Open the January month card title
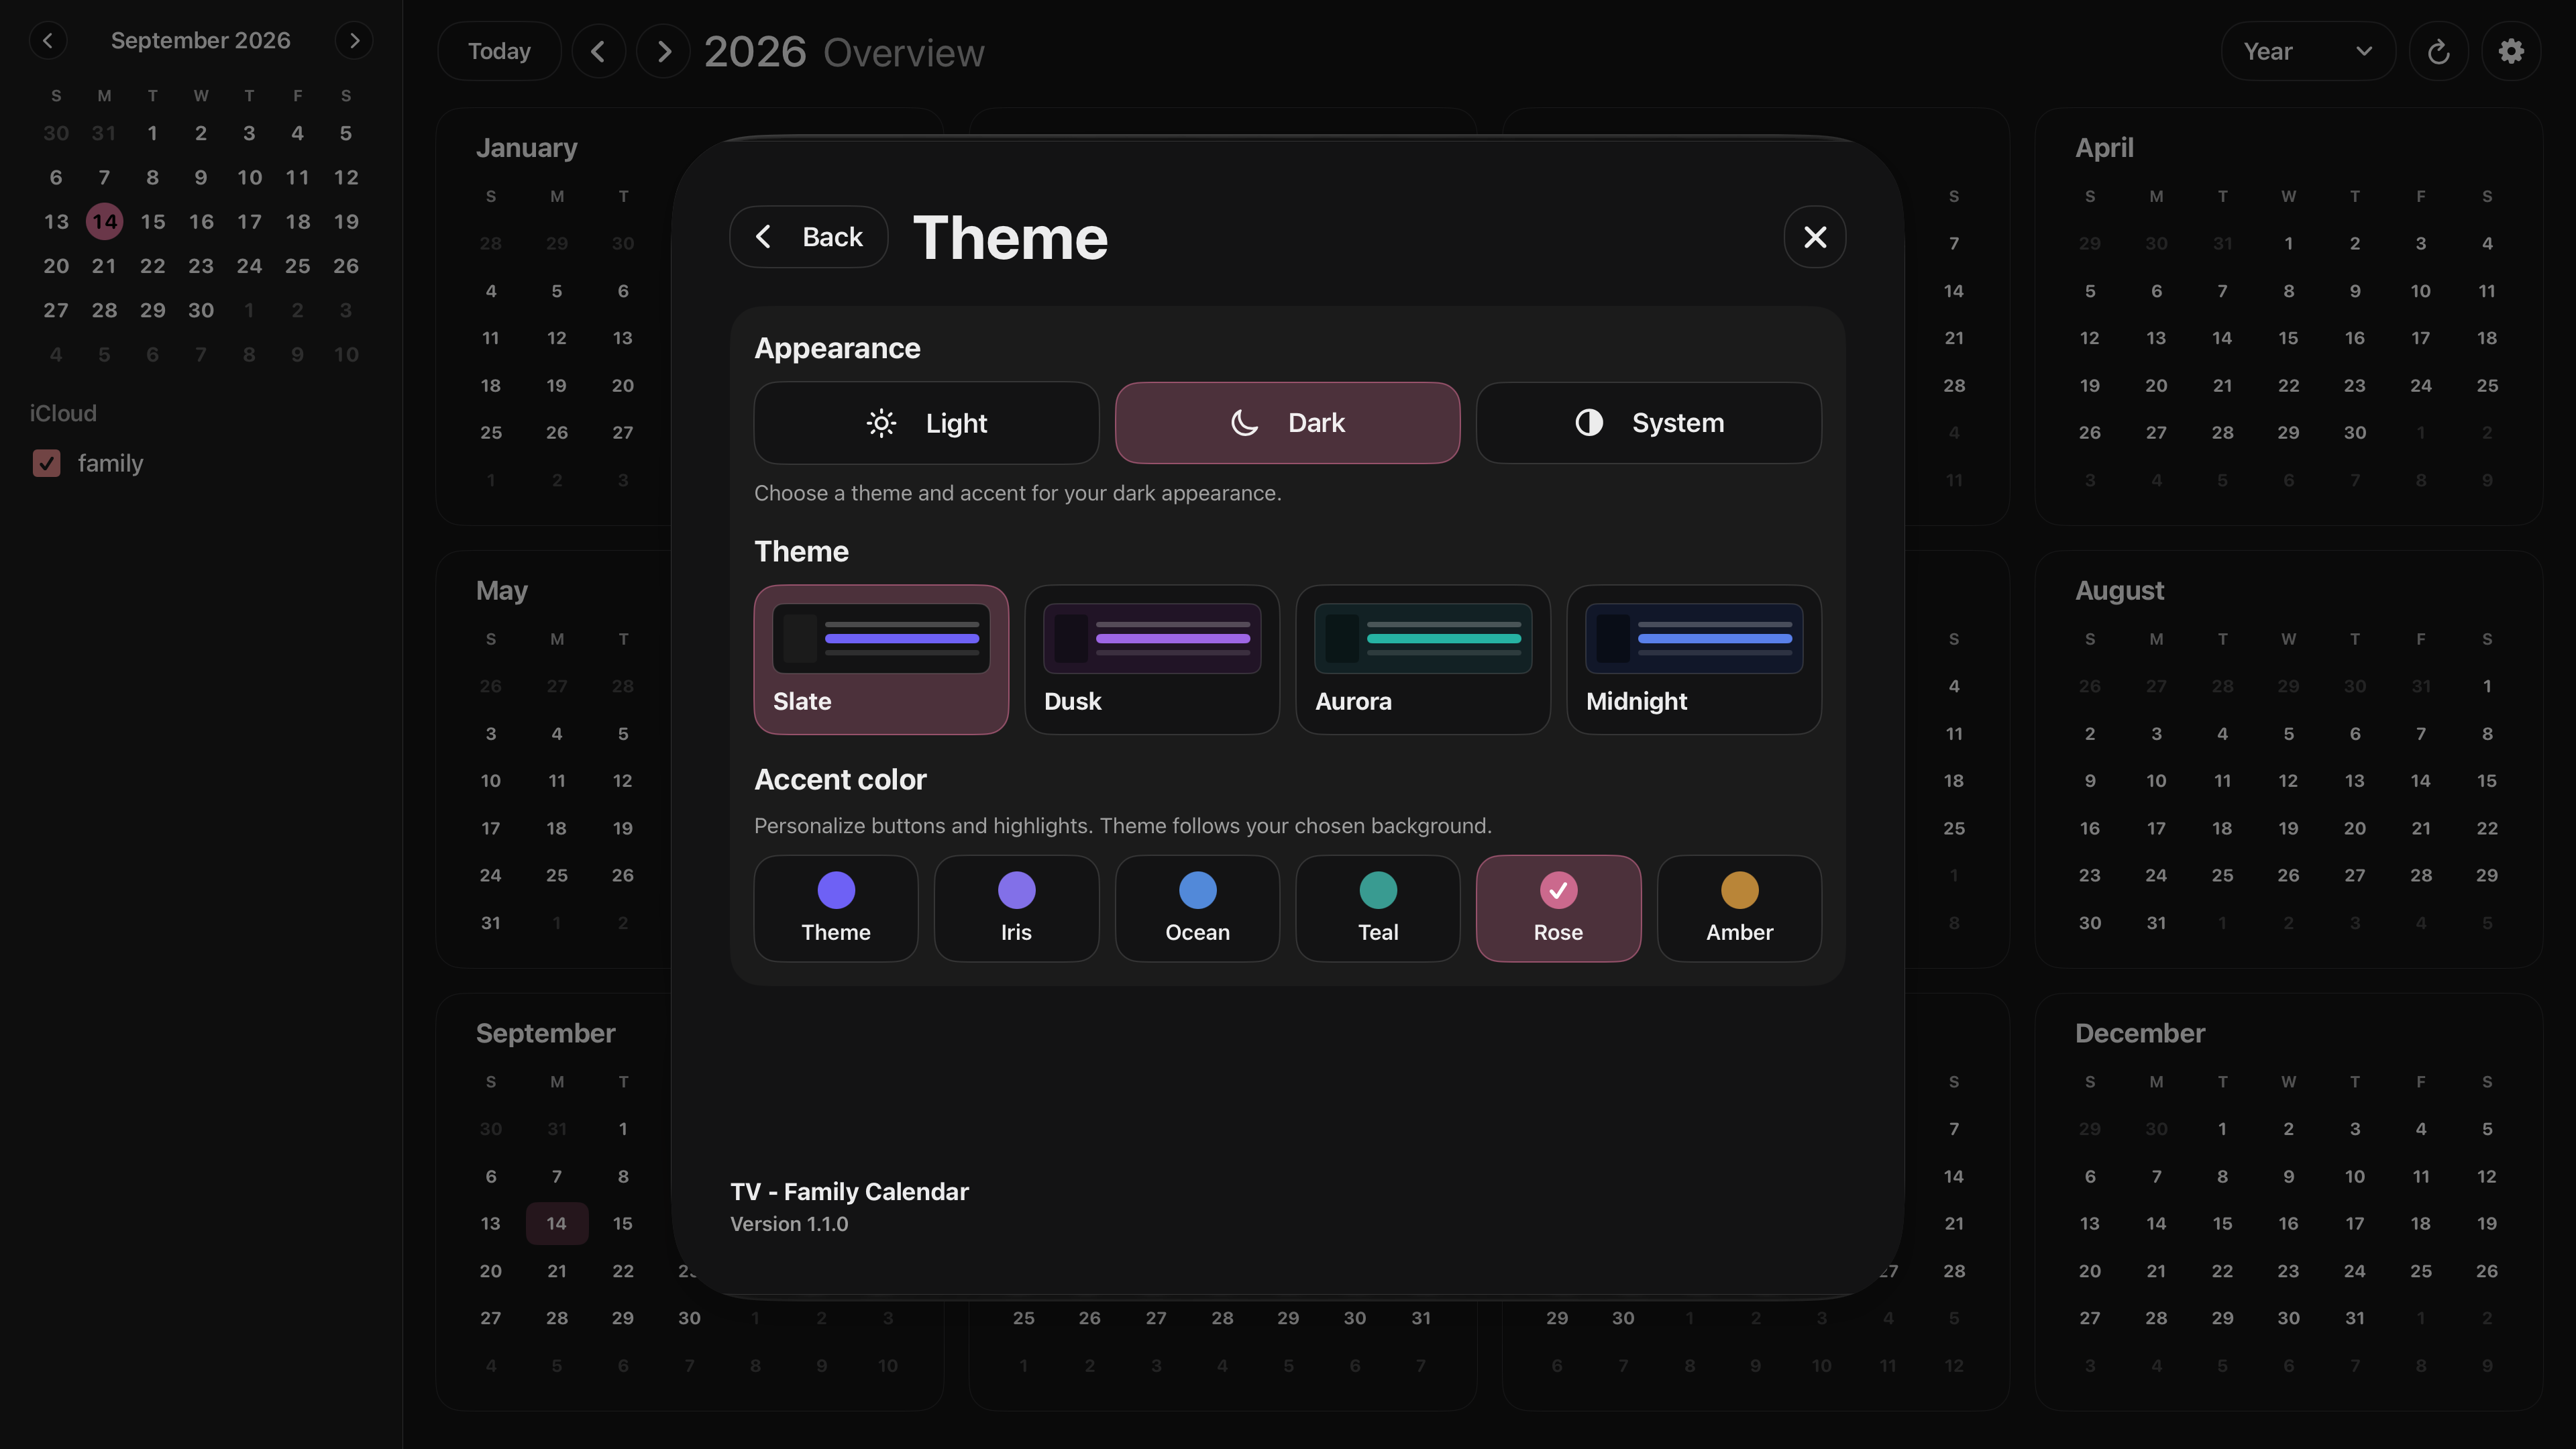The image size is (2576, 1449). click(526, 148)
